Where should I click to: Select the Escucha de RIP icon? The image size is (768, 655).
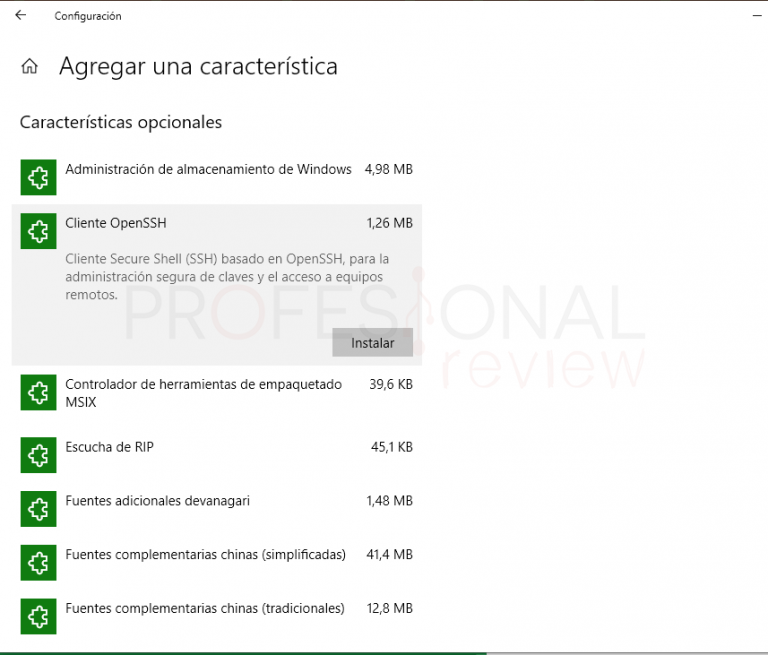[38, 455]
